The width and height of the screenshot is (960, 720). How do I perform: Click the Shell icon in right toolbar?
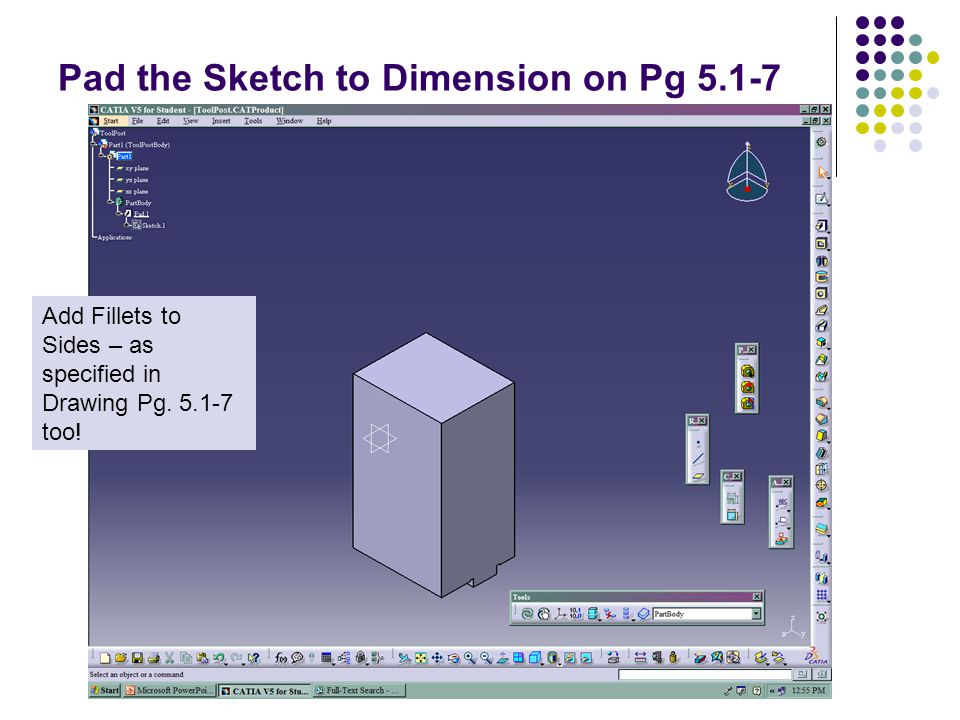822,452
